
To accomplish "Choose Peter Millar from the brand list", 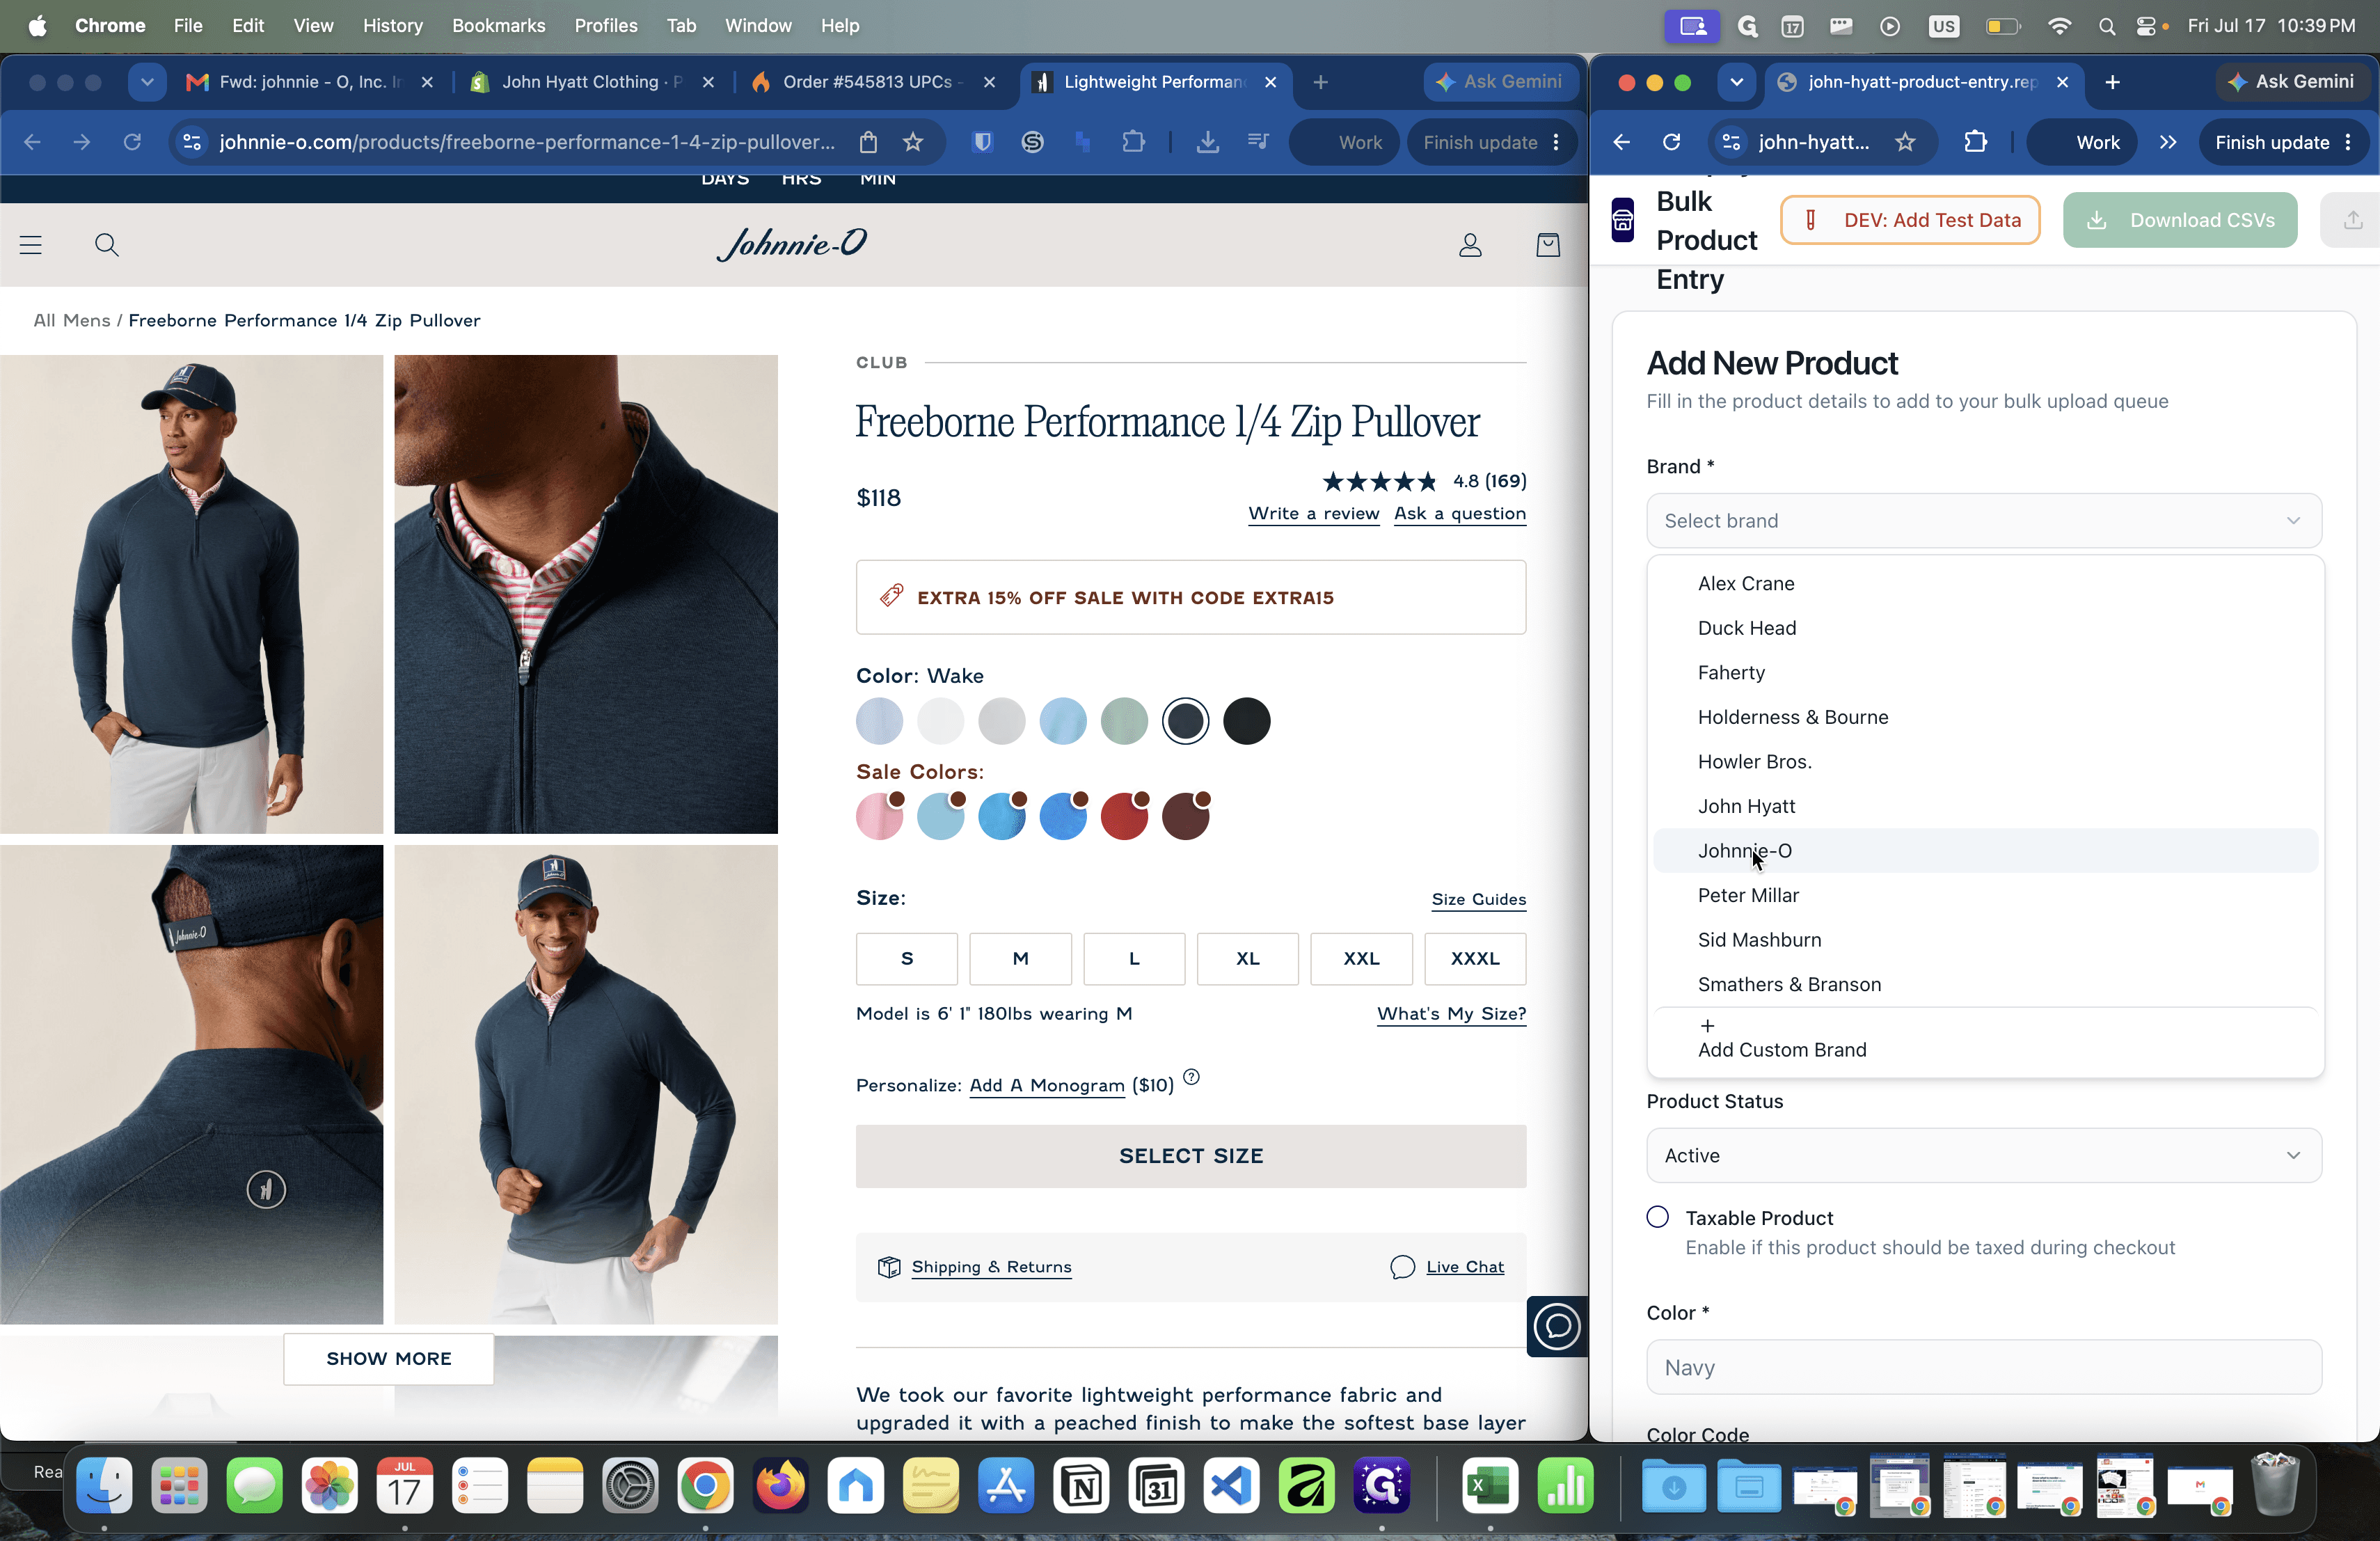I will (x=1985, y=895).
